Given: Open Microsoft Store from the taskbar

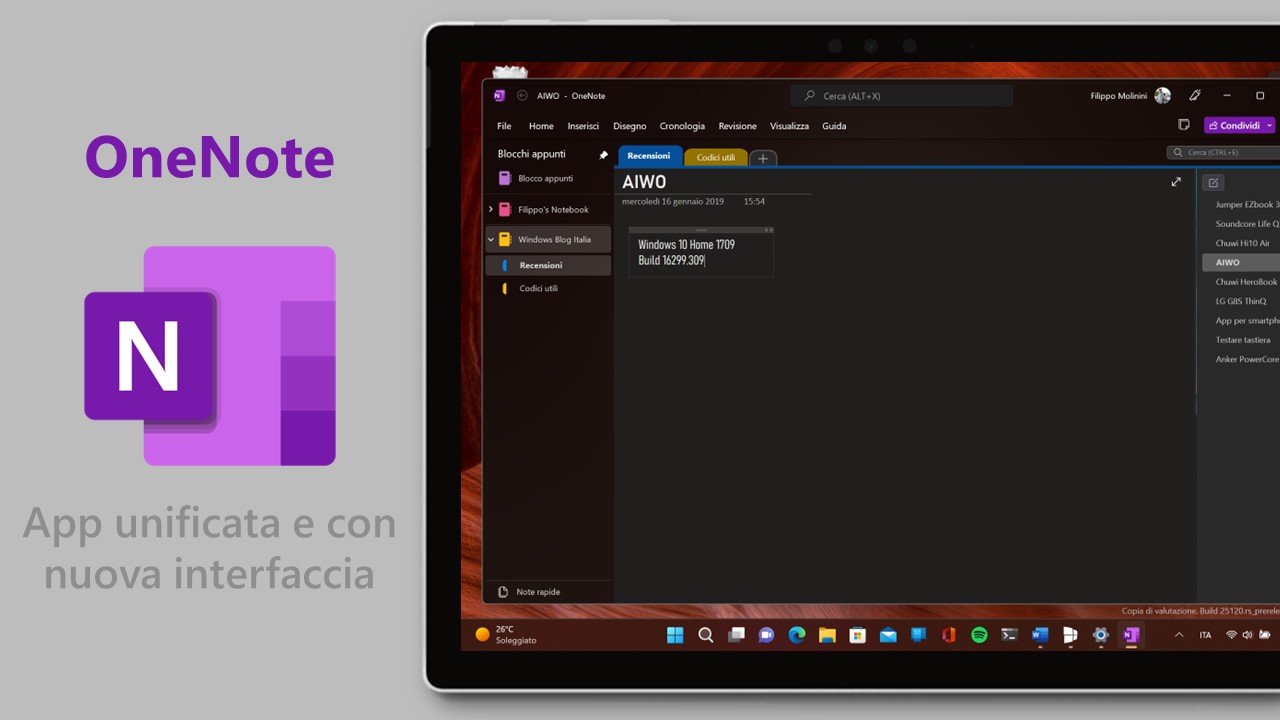Looking at the screenshot, I should click(857, 635).
